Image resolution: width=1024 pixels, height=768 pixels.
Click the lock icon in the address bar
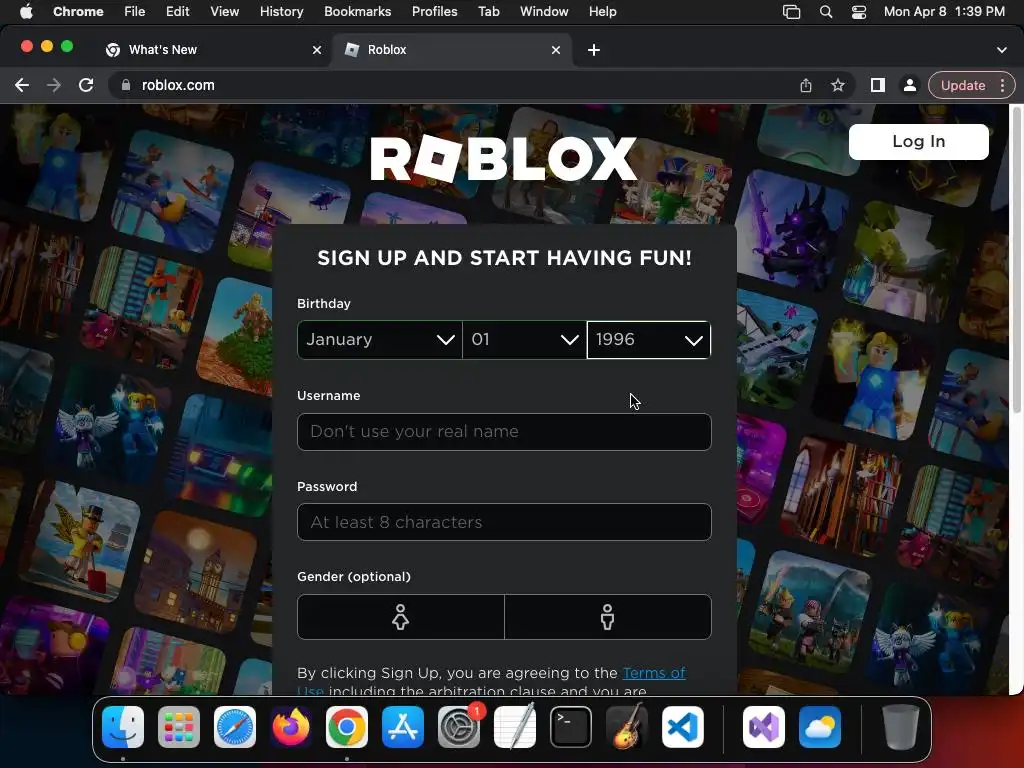tap(125, 85)
